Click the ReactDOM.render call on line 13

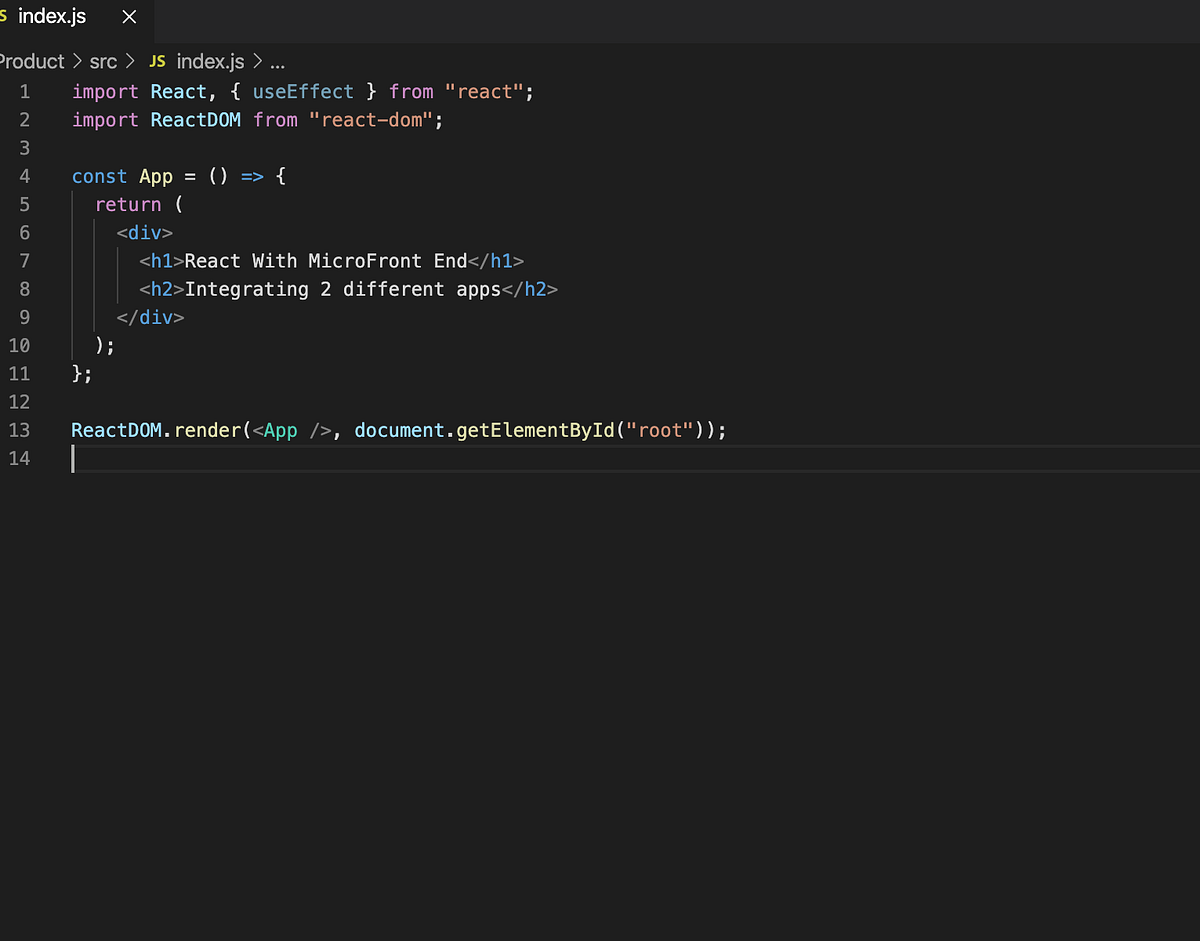click(x=160, y=430)
